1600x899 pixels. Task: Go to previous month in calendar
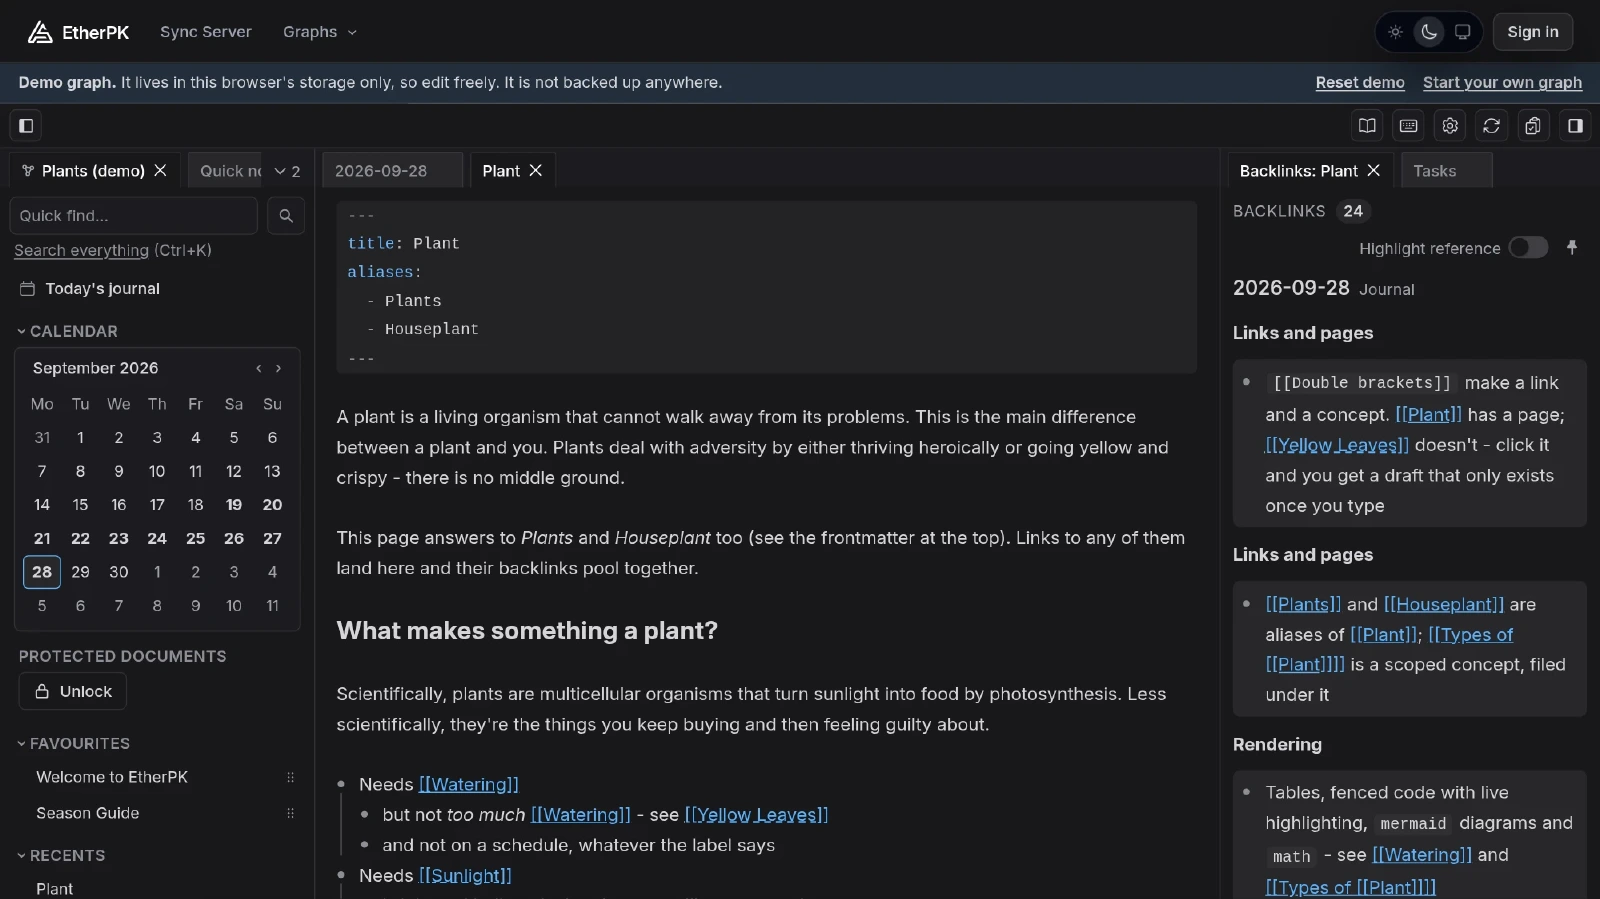click(259, 369)
